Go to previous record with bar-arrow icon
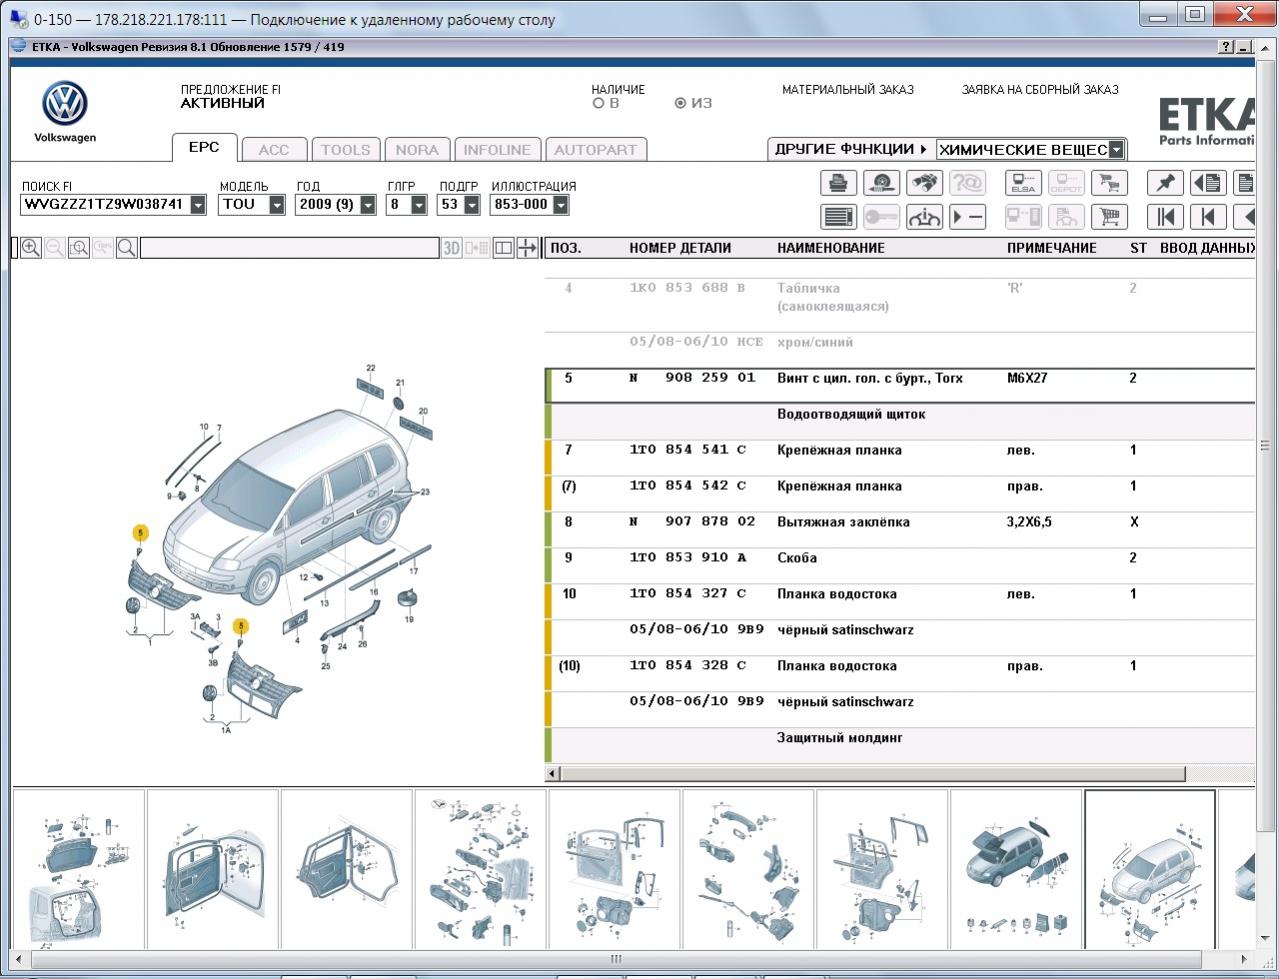1279x979 pixels. [1208, 216]
